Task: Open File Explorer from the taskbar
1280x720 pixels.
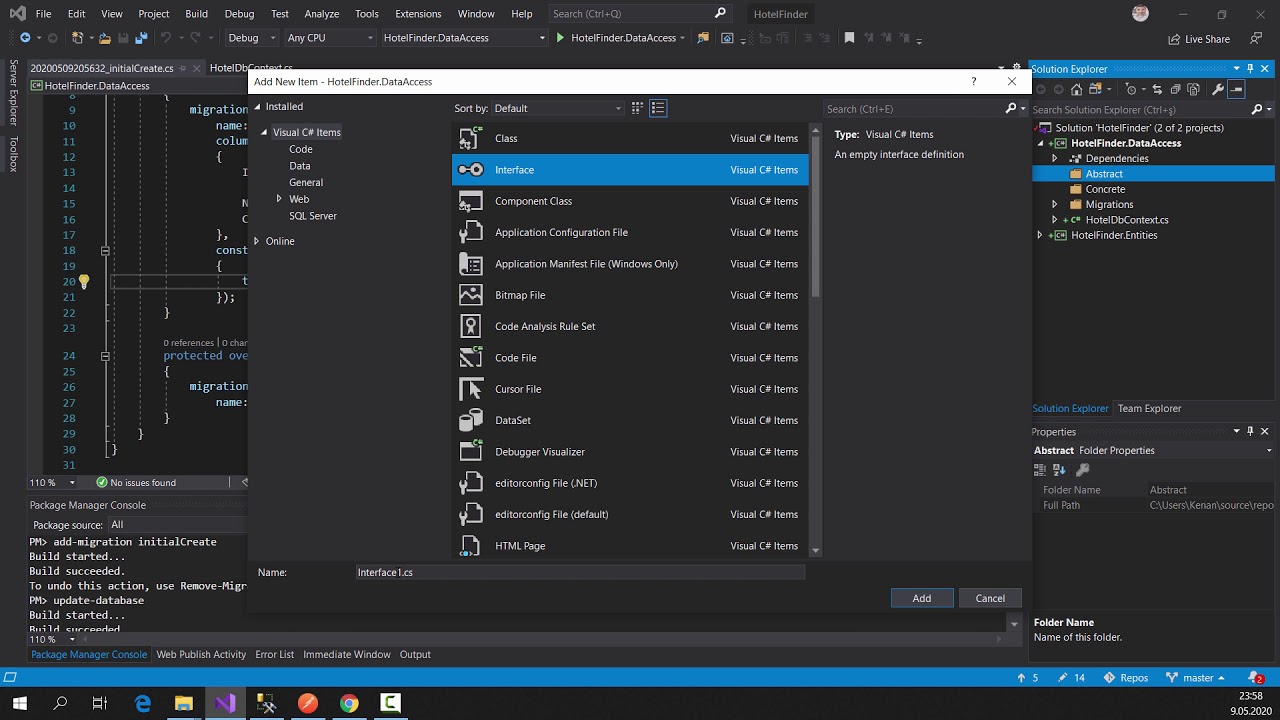Action: (x=183, y=703)
